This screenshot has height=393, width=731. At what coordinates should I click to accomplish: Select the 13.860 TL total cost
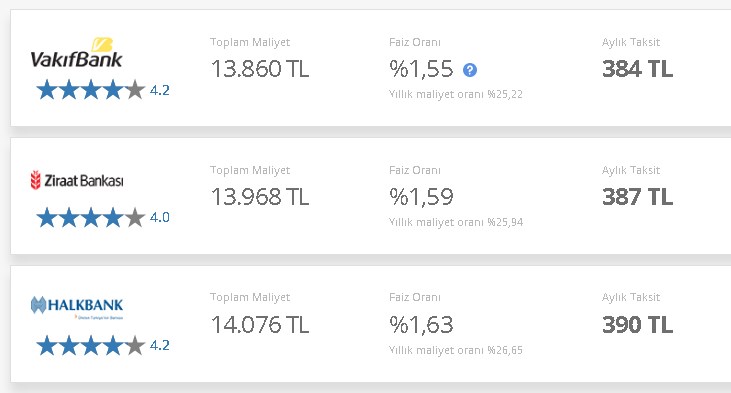[260, 69]
